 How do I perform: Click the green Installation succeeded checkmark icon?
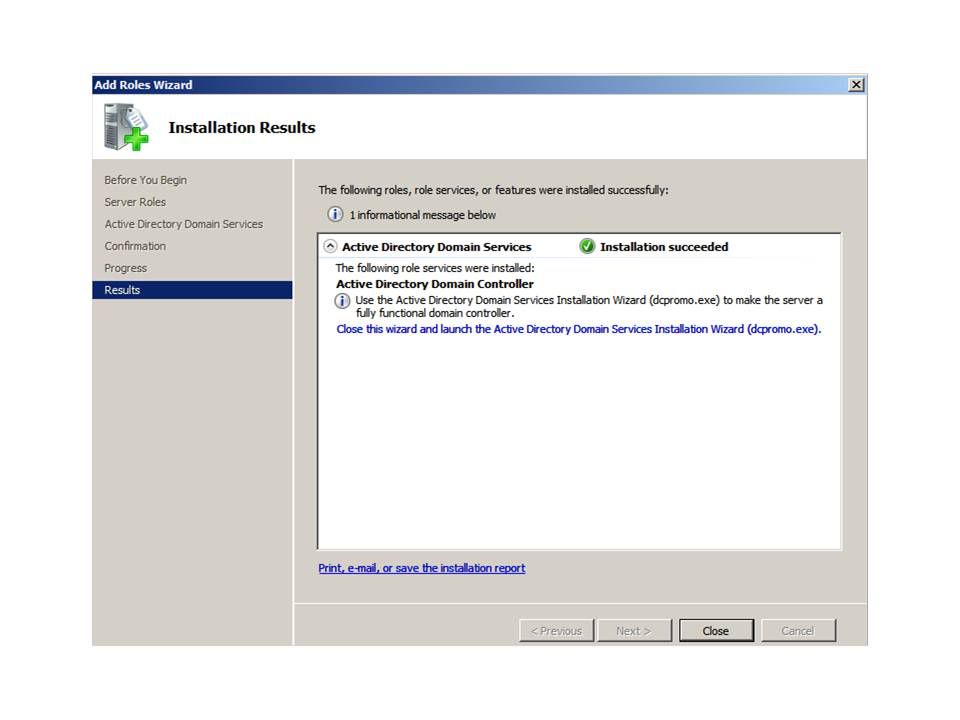587,247
